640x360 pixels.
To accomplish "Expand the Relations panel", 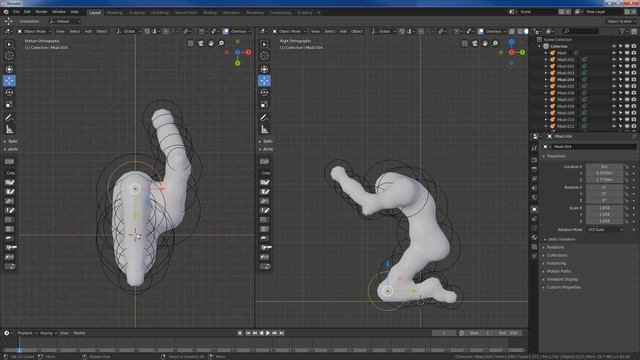I will [x=555, y=247].
